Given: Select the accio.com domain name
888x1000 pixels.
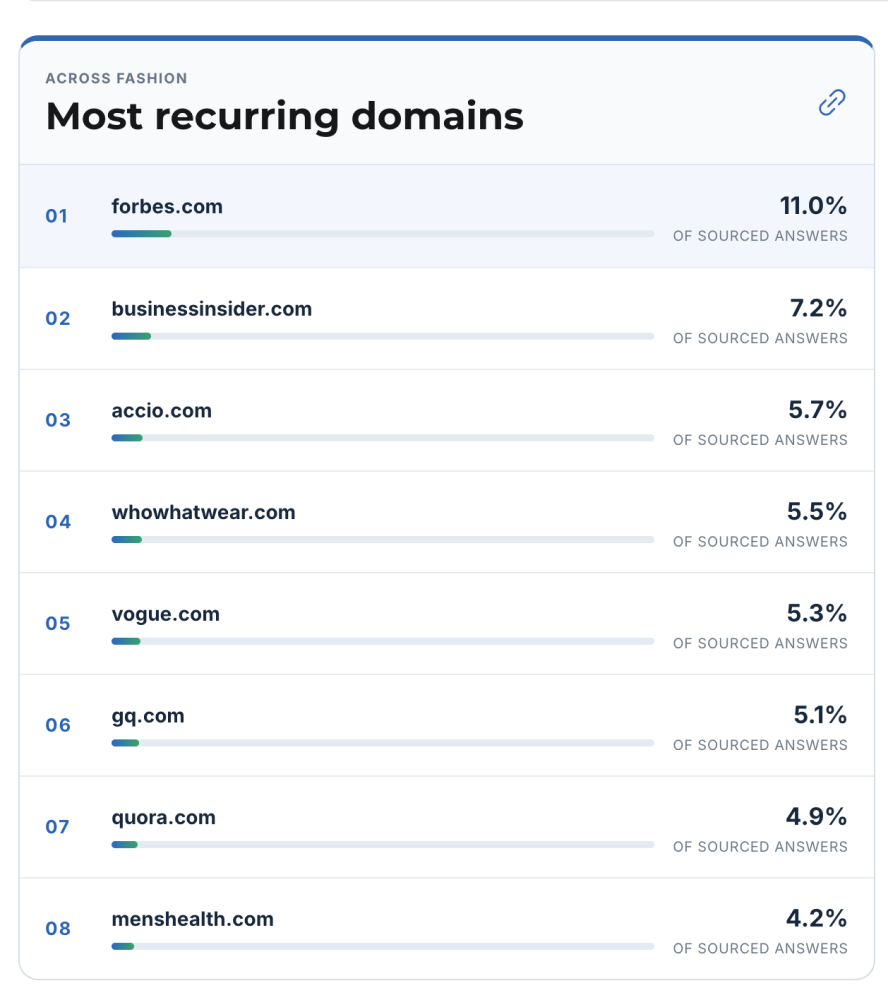Looking at the screenshot, I should coord(161,411).
